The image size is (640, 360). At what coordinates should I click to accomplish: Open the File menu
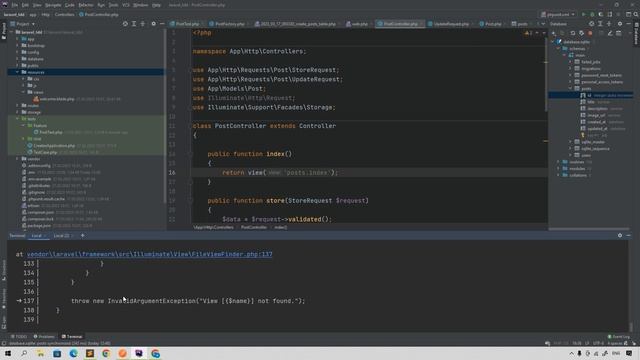tap(15, 5)
